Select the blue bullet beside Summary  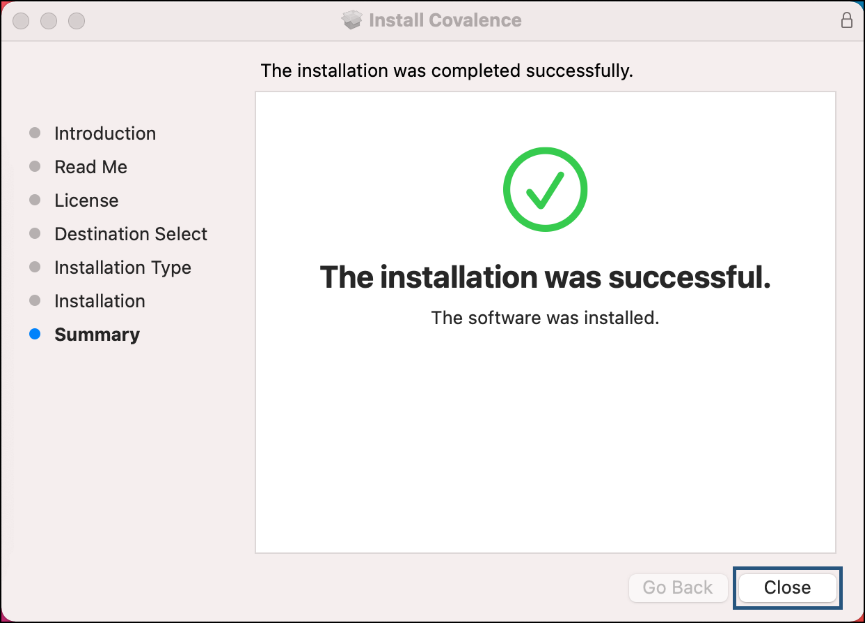click(36, 334)
